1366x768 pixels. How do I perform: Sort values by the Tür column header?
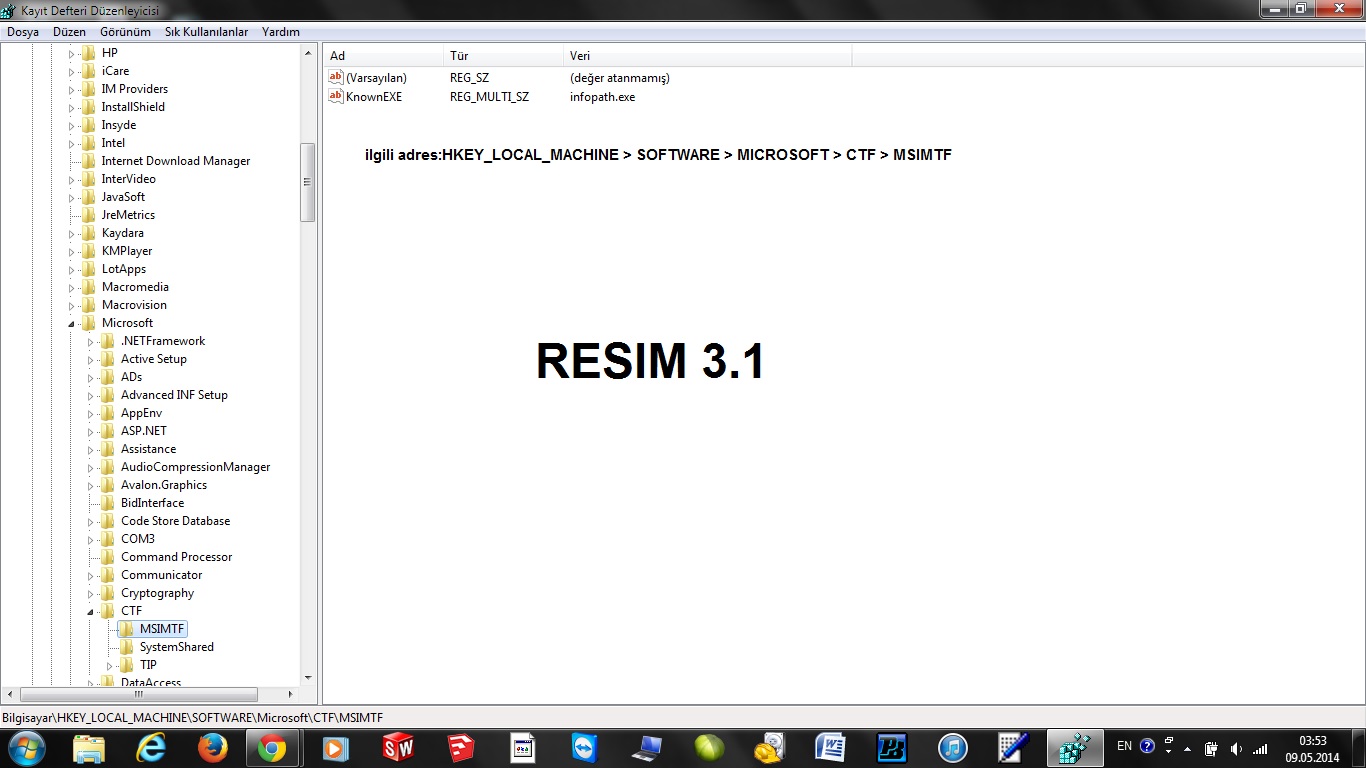pos(503,55)
